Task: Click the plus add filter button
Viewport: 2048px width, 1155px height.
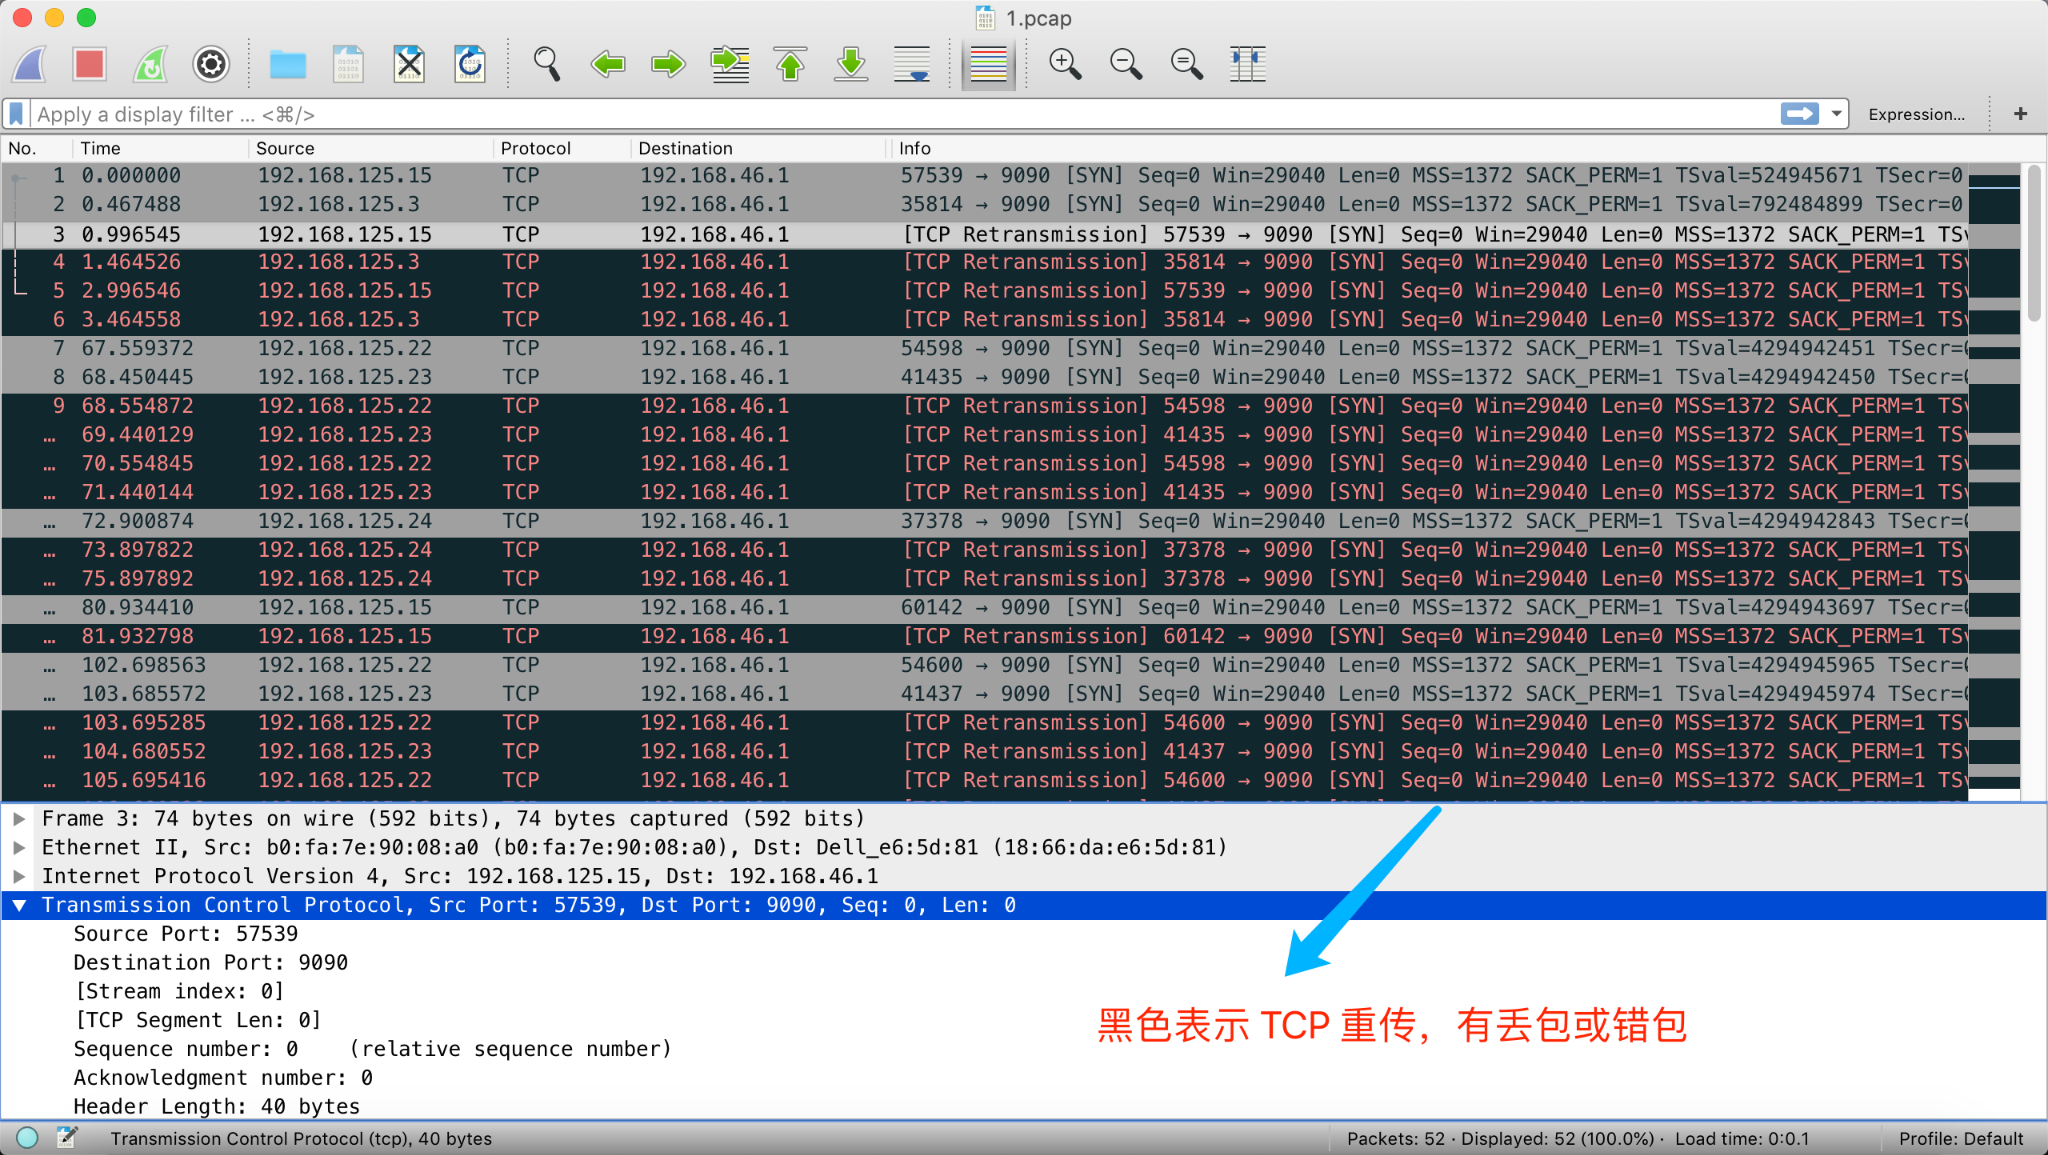Action: click(2020, 114)
